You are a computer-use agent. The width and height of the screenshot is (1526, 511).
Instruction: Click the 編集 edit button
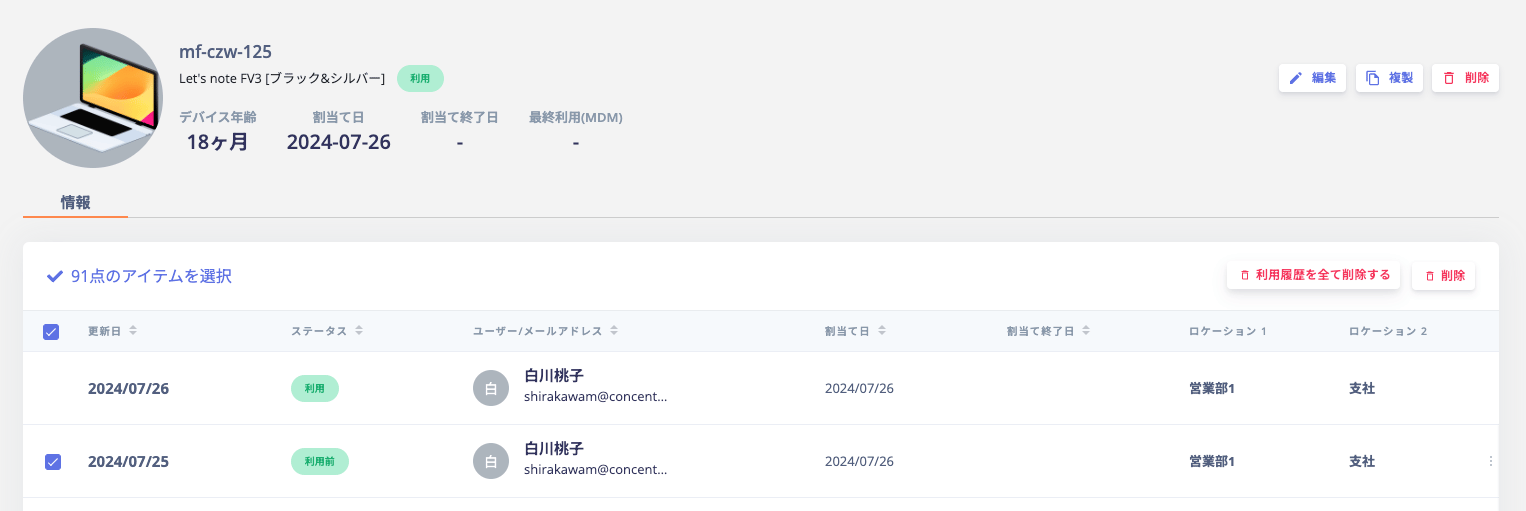click(x=1312, y=78)
